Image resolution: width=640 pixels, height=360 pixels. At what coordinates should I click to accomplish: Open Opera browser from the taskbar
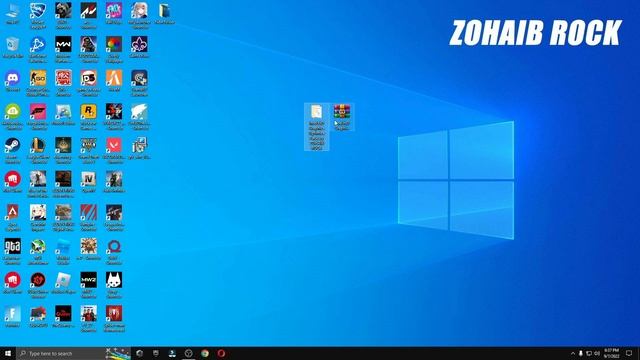point(221,353)
